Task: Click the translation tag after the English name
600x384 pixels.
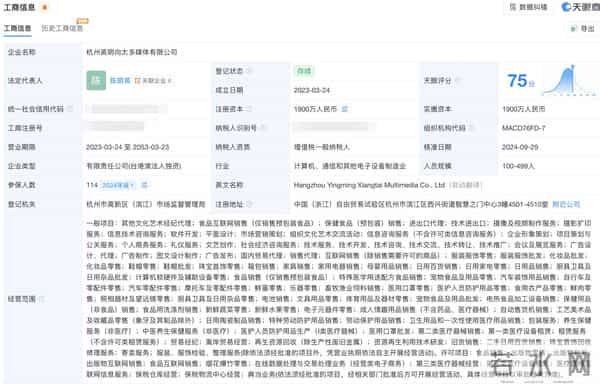Action: coord(466,185)
